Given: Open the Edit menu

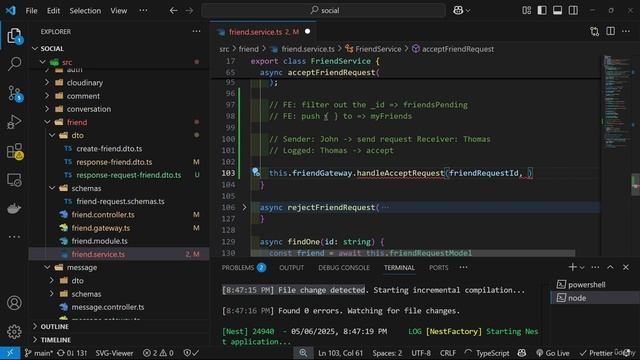Looking at the screenshot, I should pos(53,11).
